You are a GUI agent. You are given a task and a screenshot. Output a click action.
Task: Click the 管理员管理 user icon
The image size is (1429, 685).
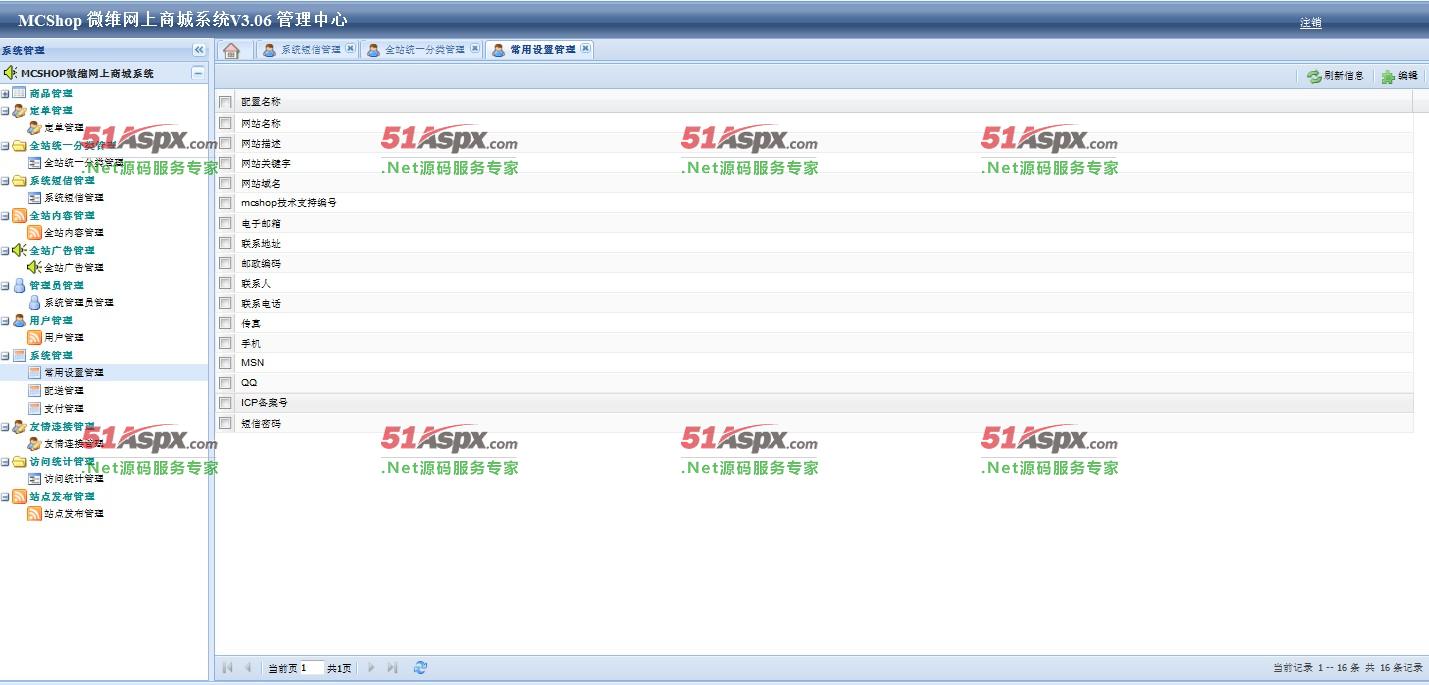(x=19, y=286)
